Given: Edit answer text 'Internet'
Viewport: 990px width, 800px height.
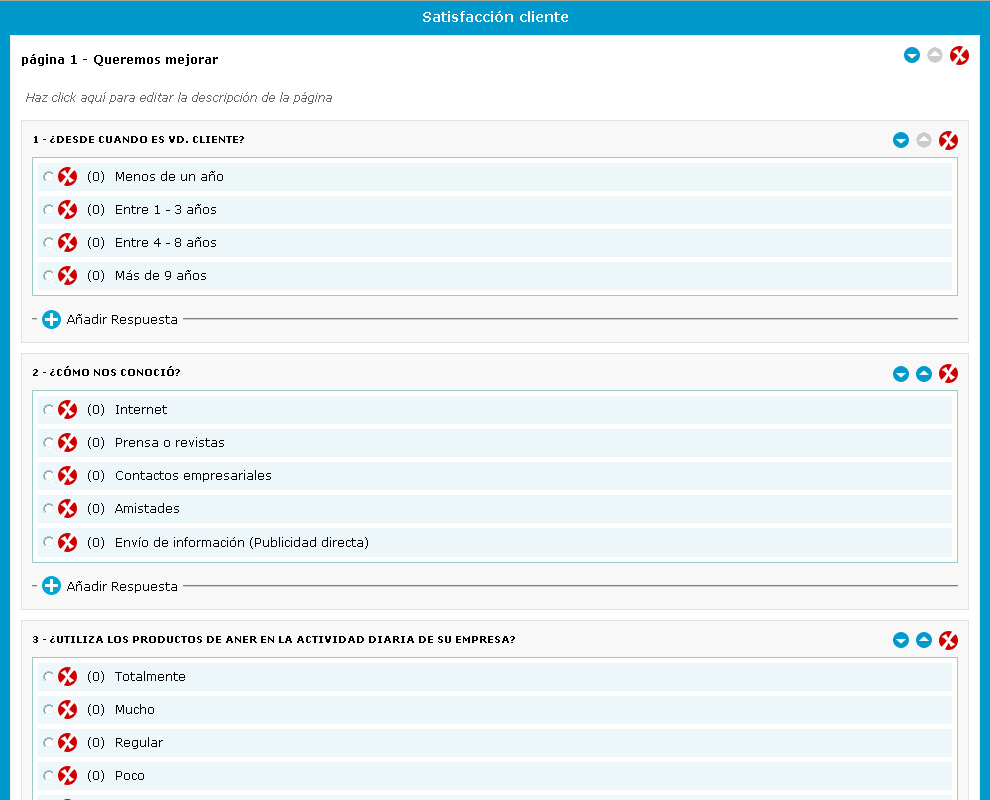Looking at the screenshot, I should coord(141,410).
